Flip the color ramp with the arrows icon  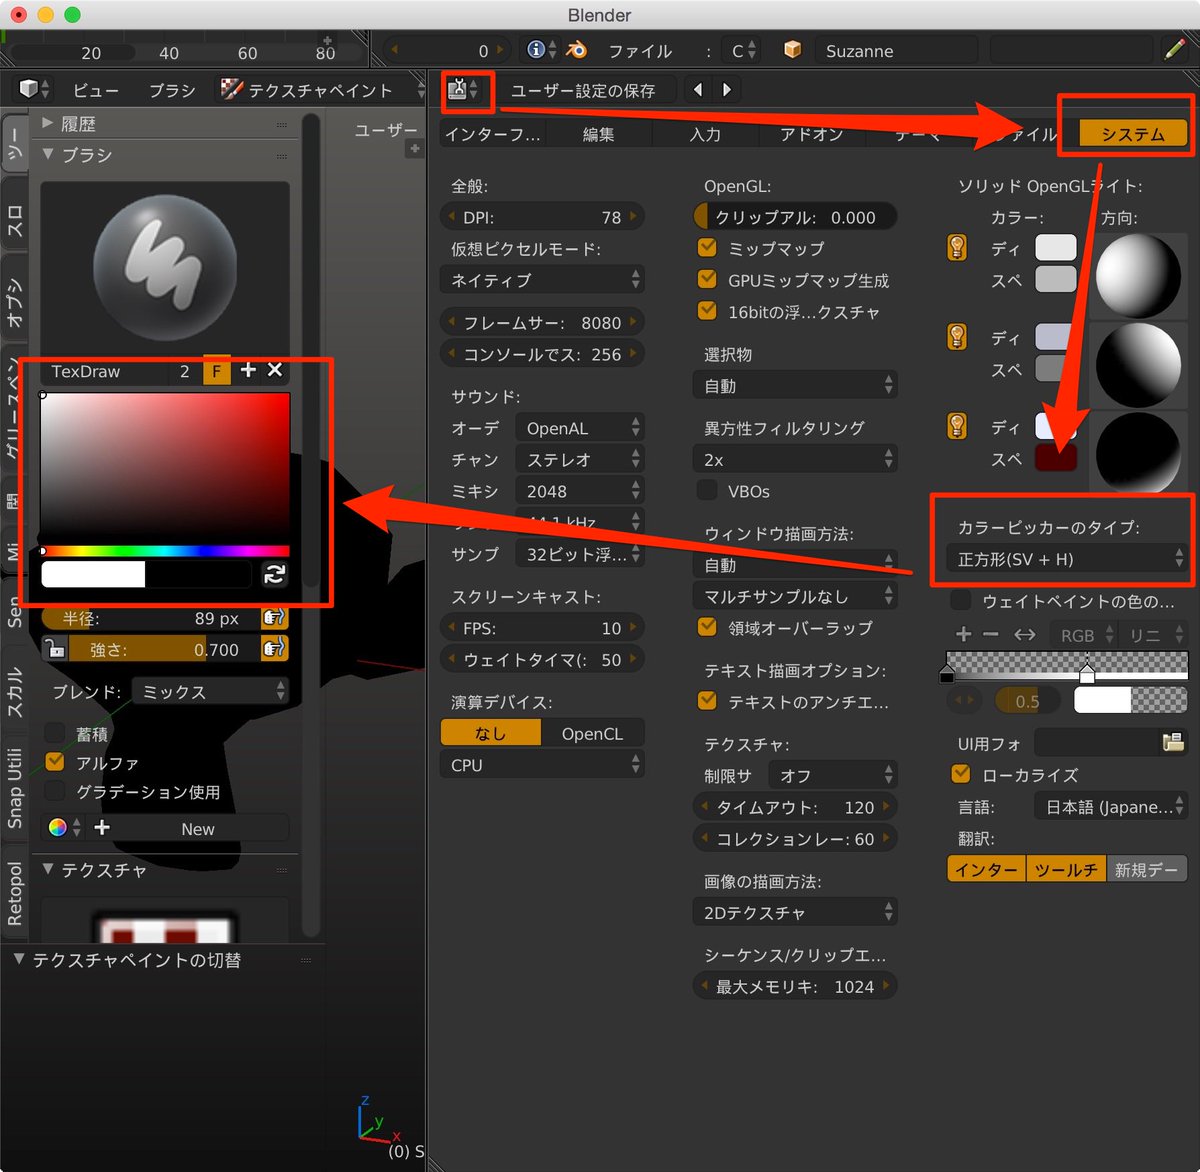(1025, 634)
